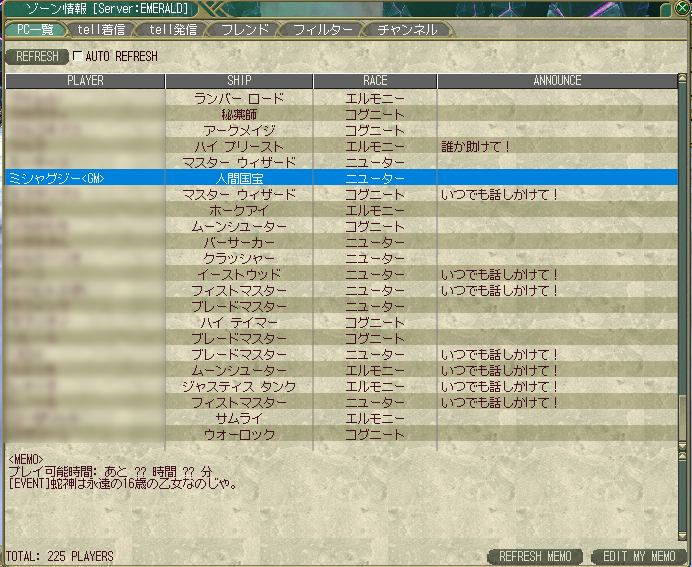The height and width of the screenshot is (567, 692).
Task: Enable the AUTO REFRESH checkbox
Action: tap(78, 56)
